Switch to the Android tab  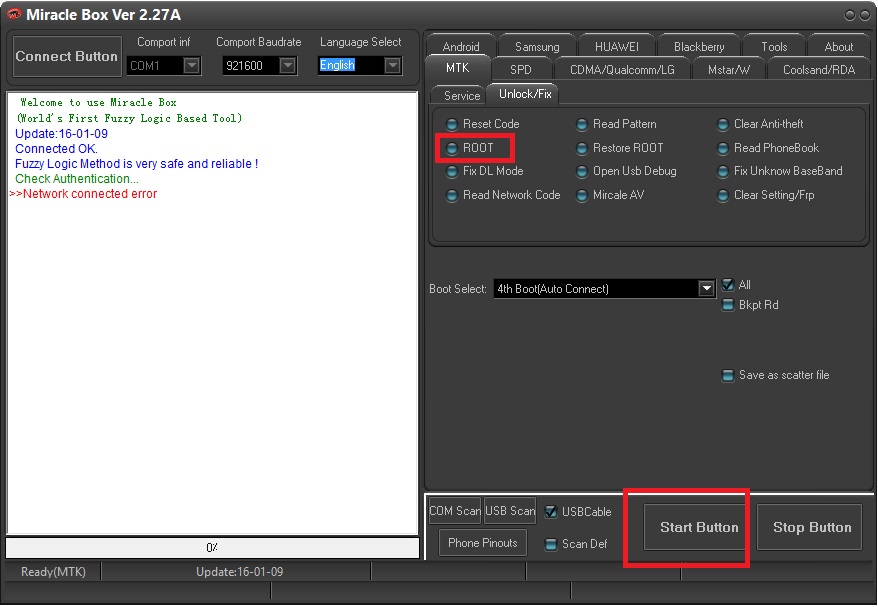(x=460, y=46)
